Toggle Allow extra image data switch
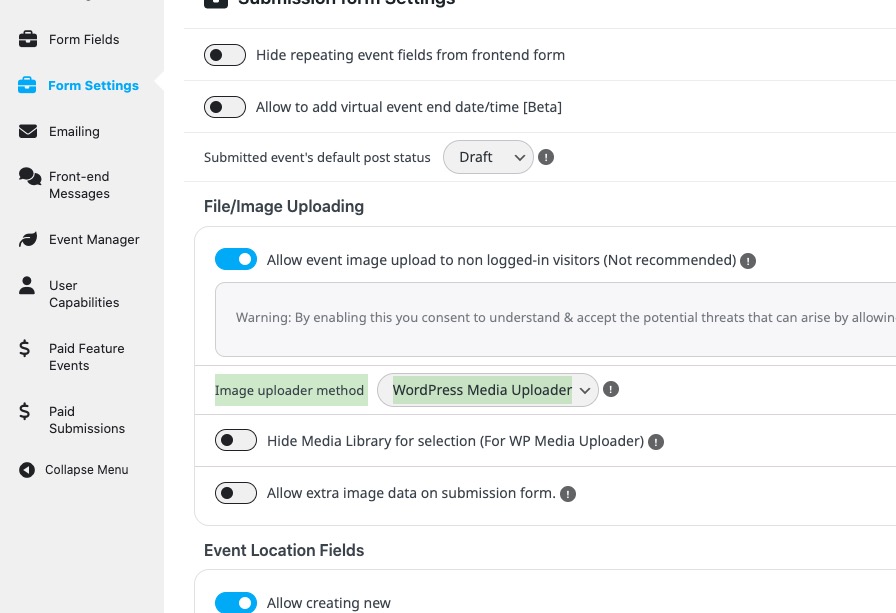This screenshot has height=613, width=896. tap(236, 493)
